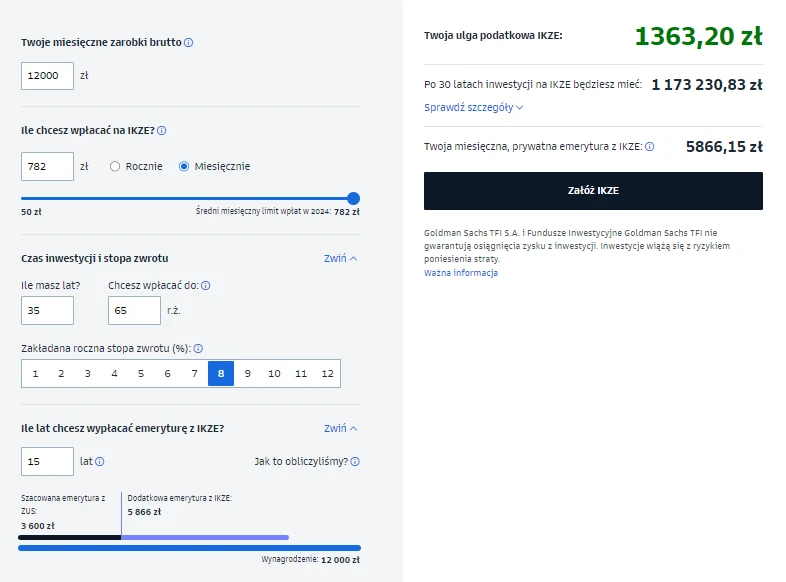The image size is (786, 582).
Task: Select the 'Miesięcznie' radio option
Action: point(184,166)
